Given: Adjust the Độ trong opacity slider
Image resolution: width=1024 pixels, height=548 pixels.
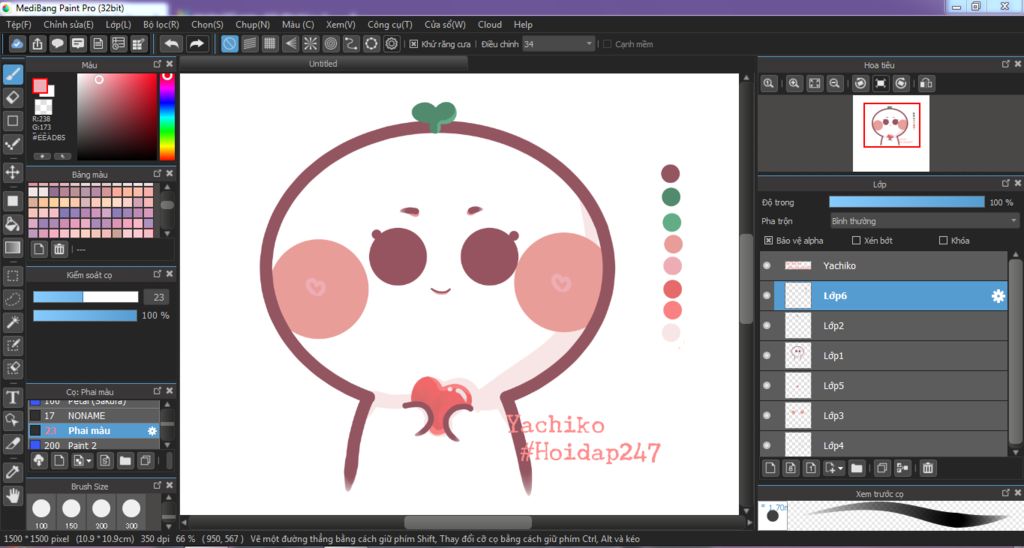Looking at the screenshot, I should click(x=906, y=202).
